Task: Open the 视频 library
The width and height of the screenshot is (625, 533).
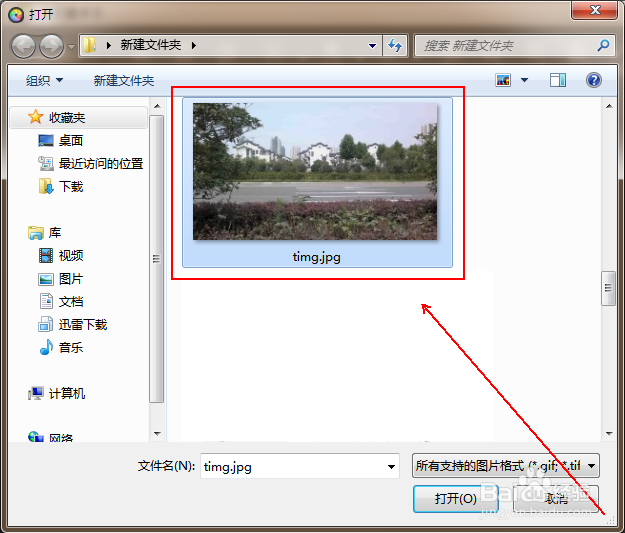Action: [71, 255]
